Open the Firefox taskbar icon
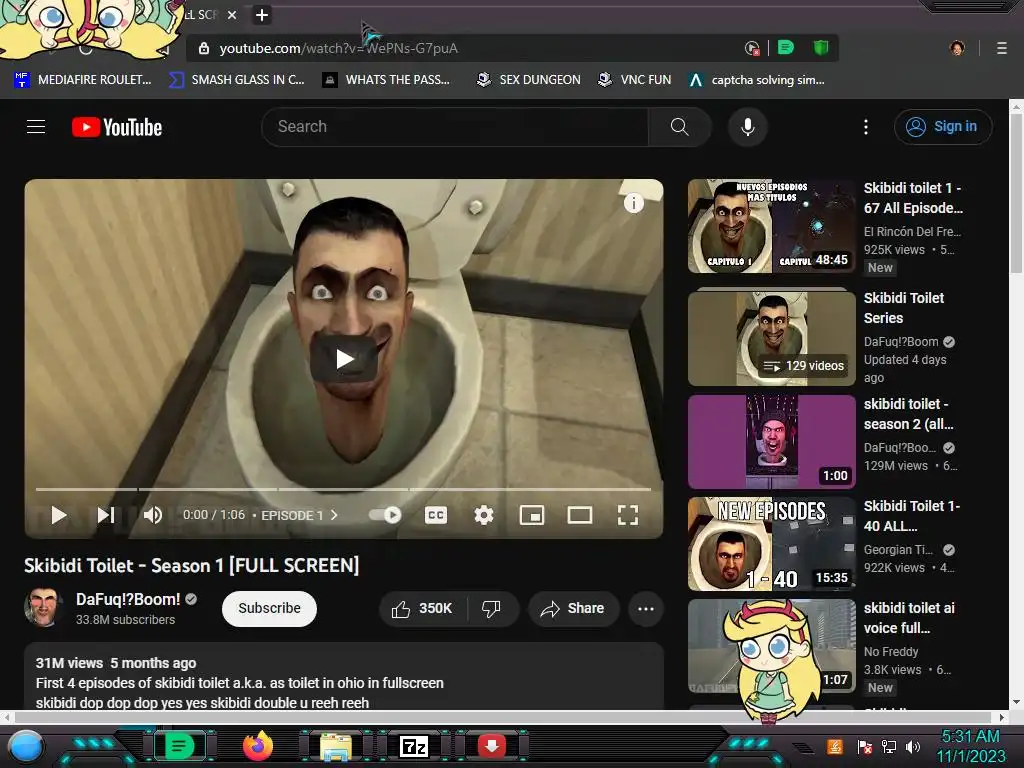1024x768 pixels. 258,746
